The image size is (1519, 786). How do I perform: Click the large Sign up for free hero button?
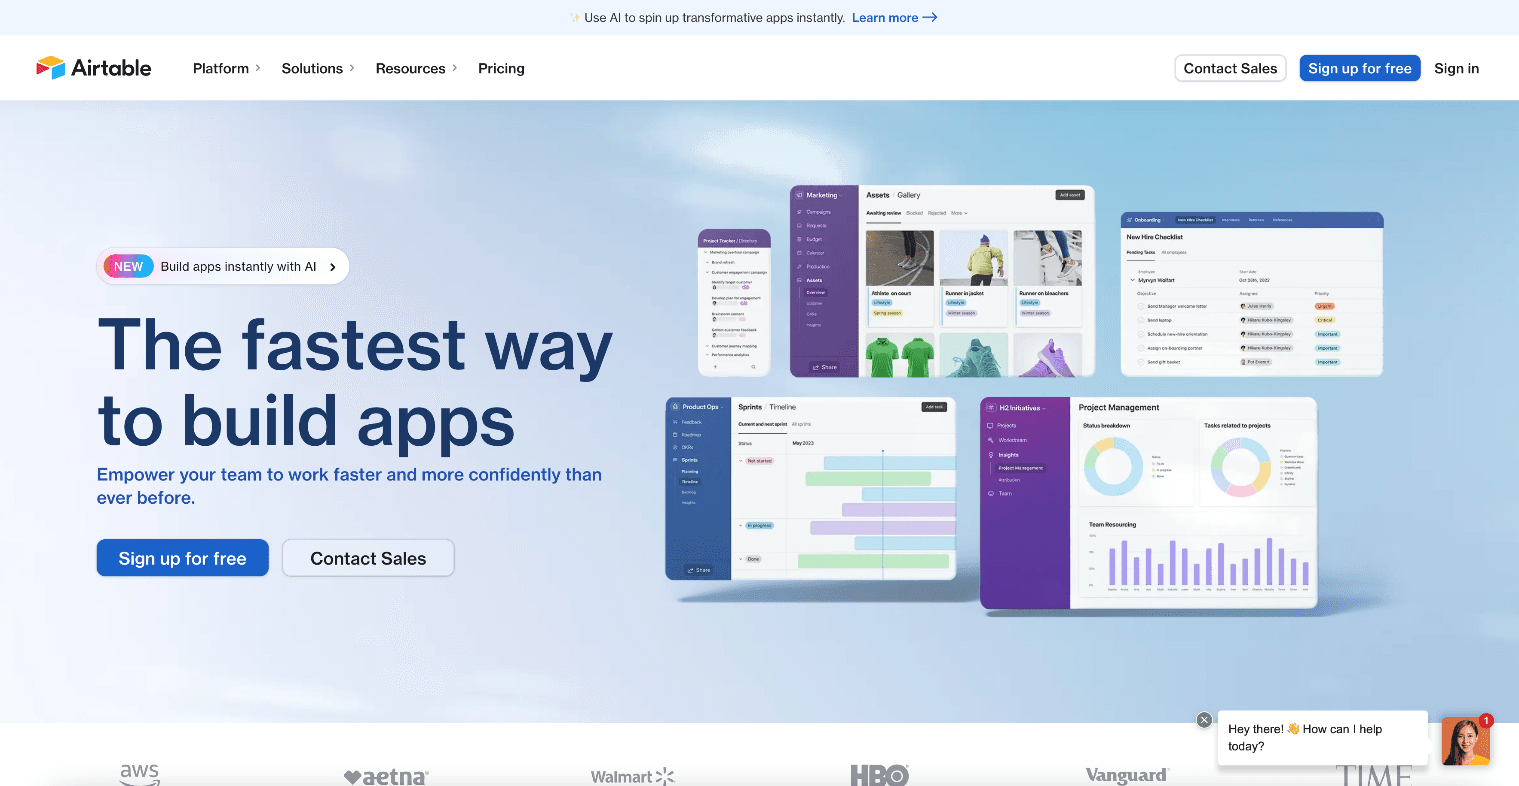point(183,558)
